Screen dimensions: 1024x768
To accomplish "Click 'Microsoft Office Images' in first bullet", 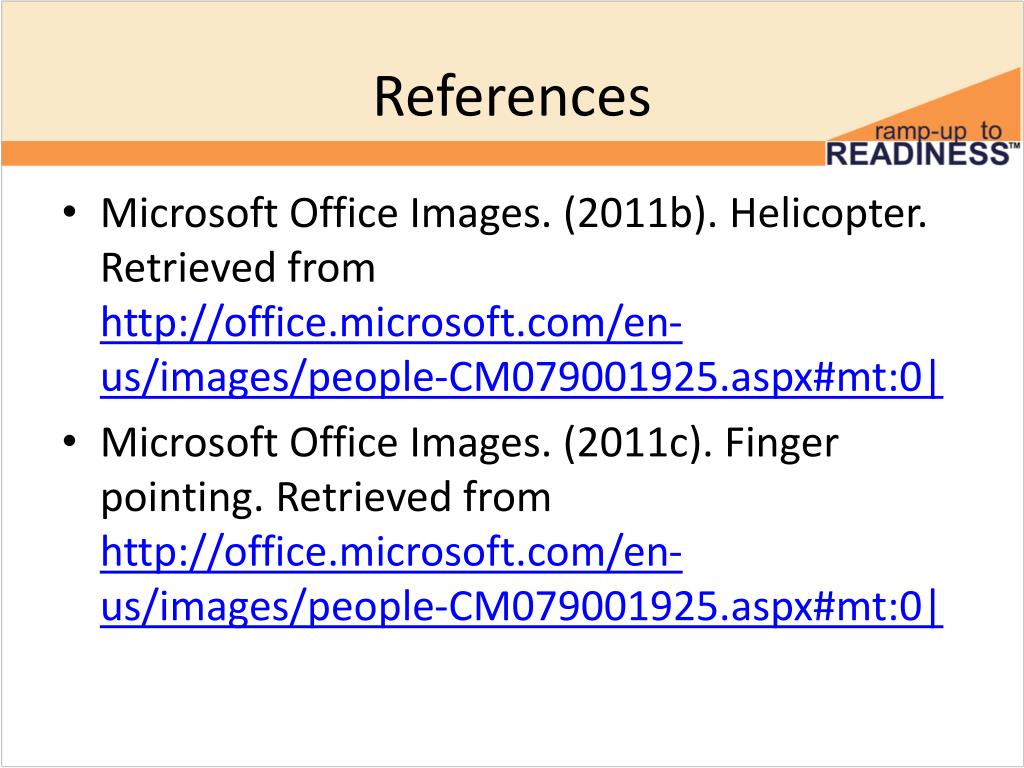I will (x=325, y=214).
